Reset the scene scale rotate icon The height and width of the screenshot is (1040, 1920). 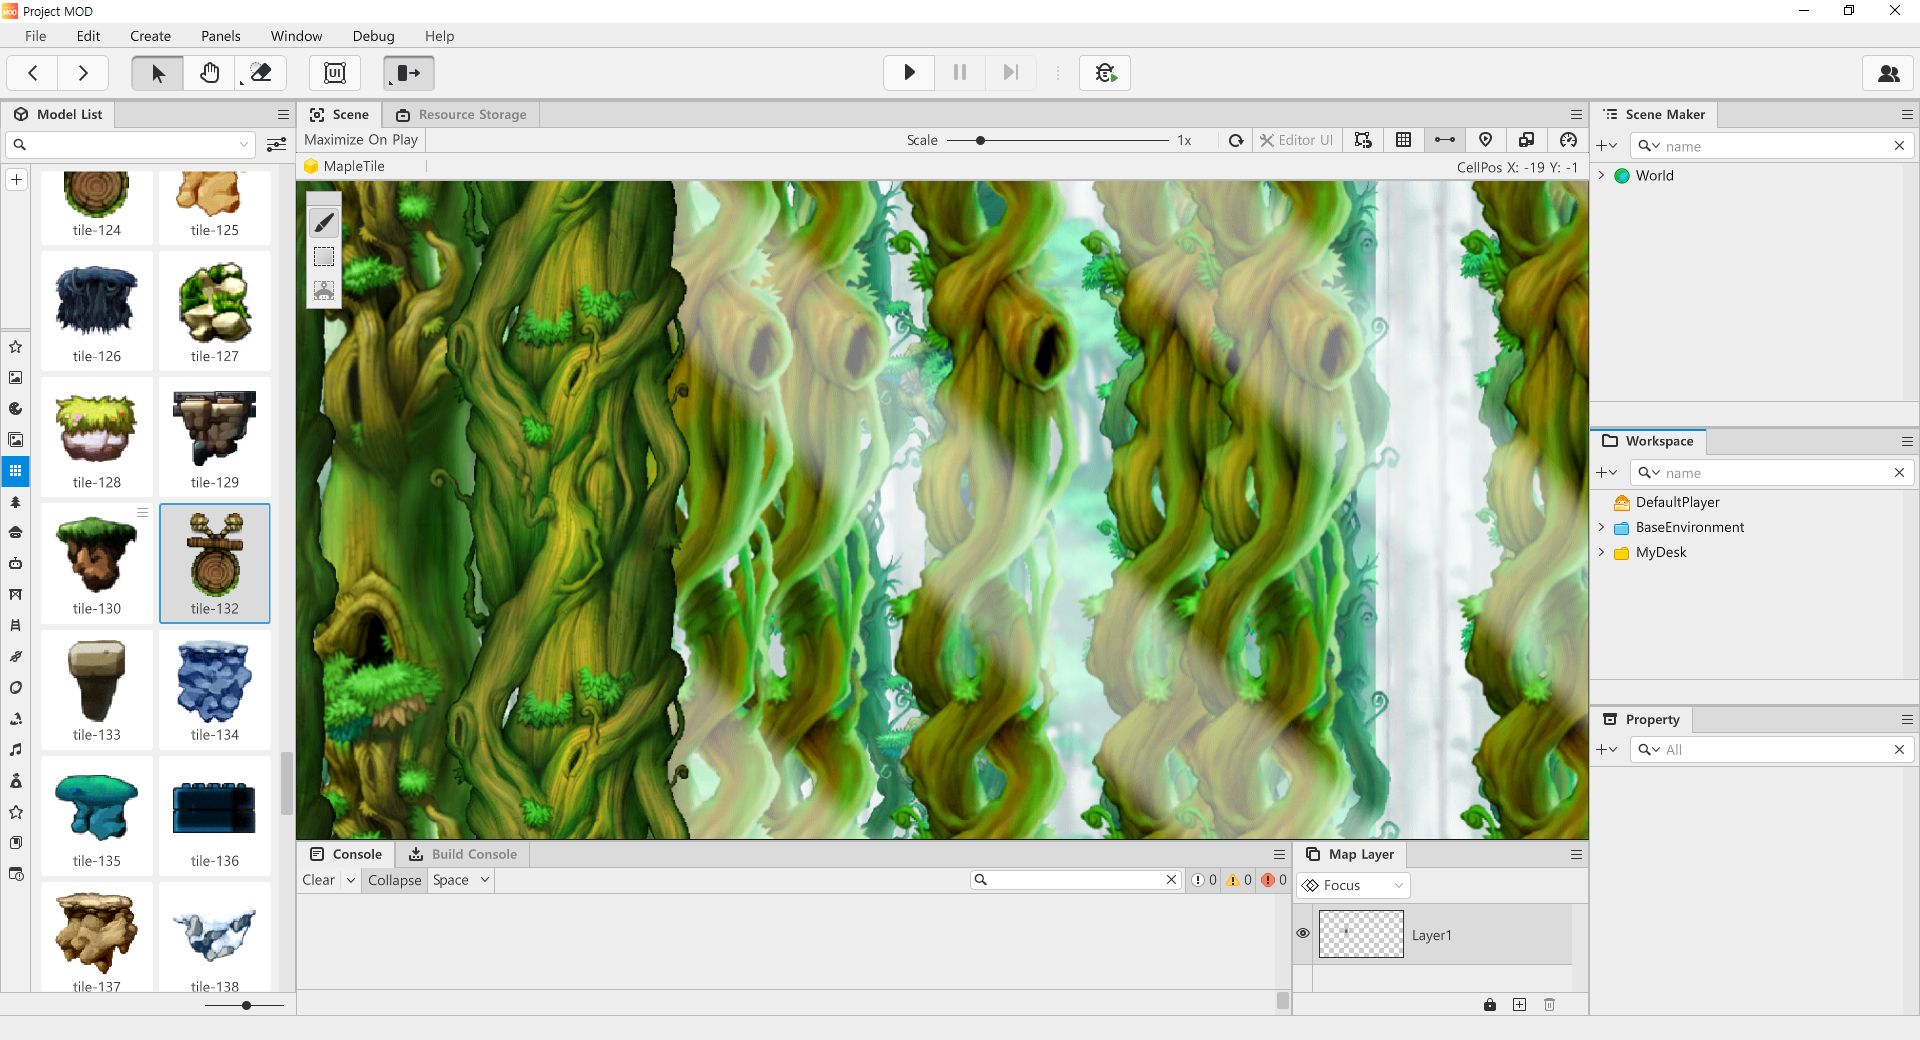coord(1237,140)
